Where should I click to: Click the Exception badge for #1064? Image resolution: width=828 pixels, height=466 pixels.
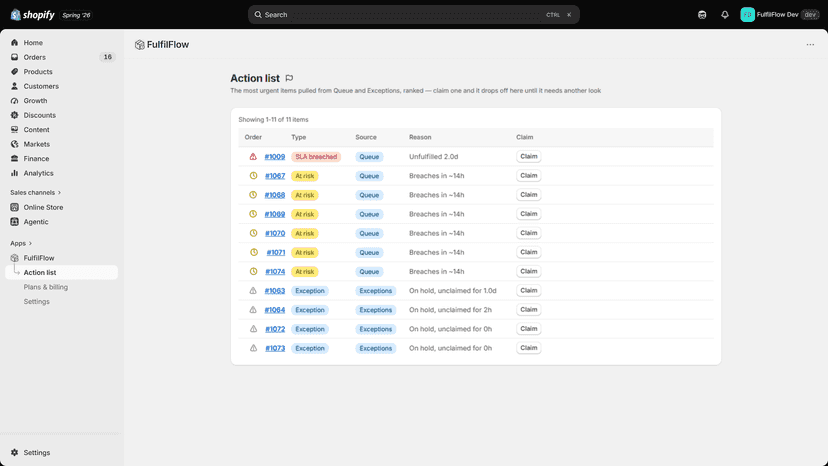309,310
